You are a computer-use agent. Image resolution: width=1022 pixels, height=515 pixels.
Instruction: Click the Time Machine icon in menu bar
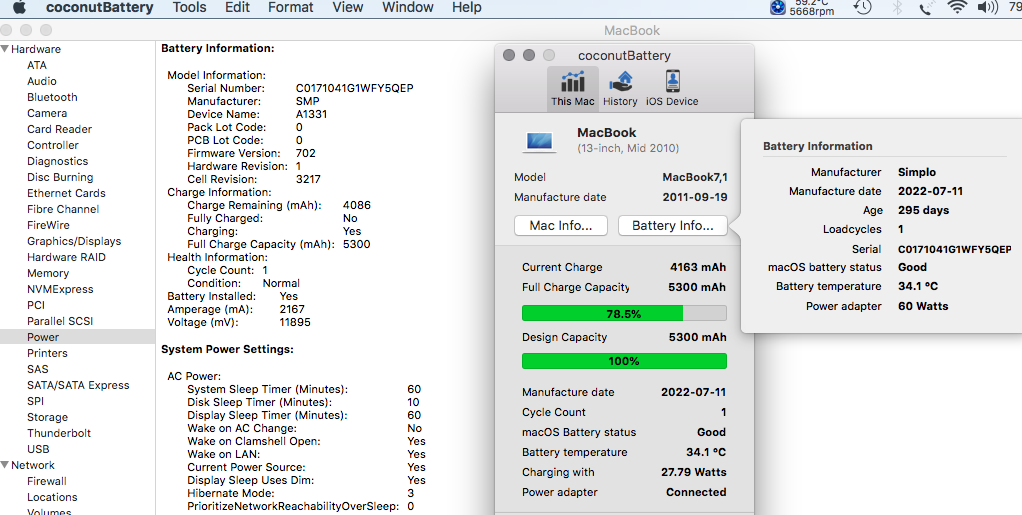click(x=862, y=7)
